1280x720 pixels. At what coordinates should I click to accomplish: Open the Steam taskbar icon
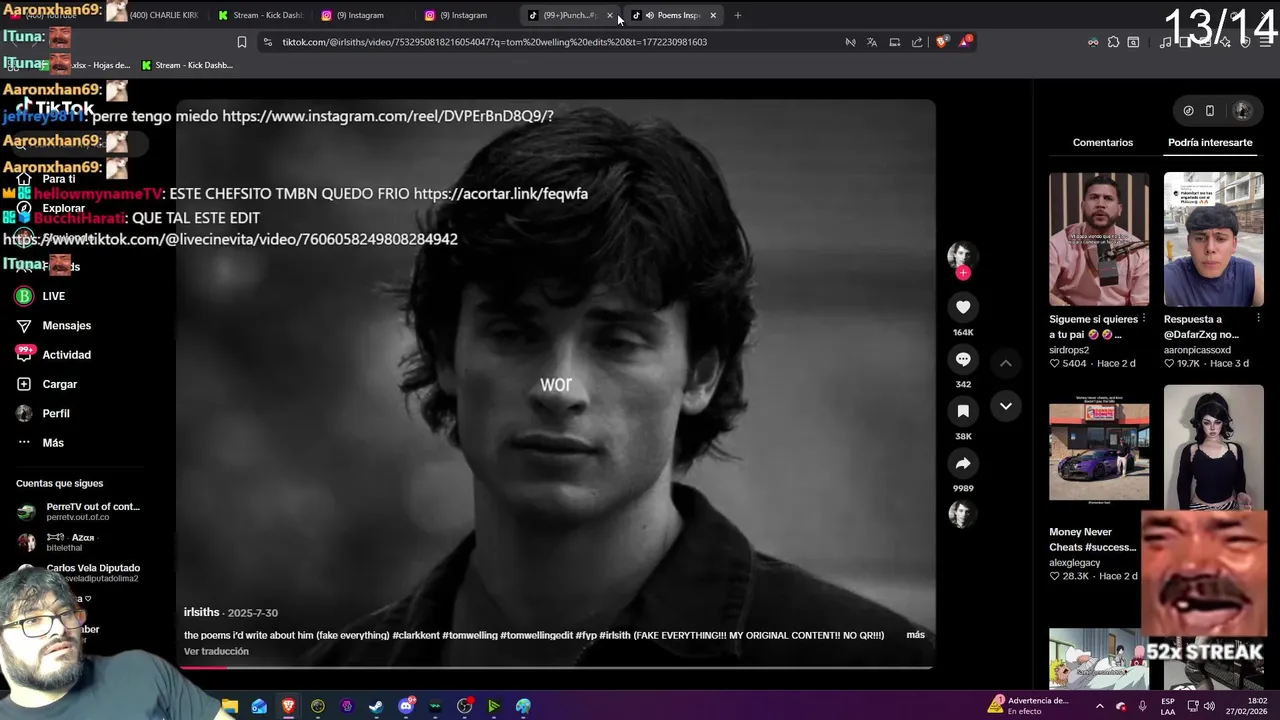click(376, 706)
